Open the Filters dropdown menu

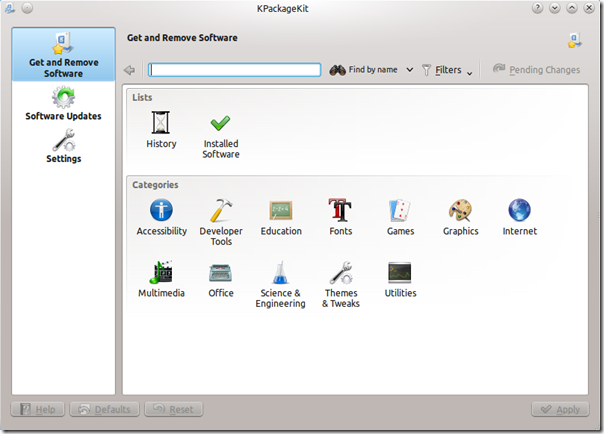pos(447,71)
